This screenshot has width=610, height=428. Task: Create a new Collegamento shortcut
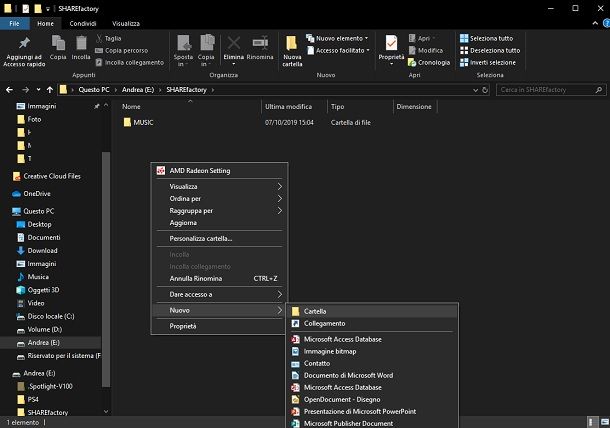click(x=373, y=323)
